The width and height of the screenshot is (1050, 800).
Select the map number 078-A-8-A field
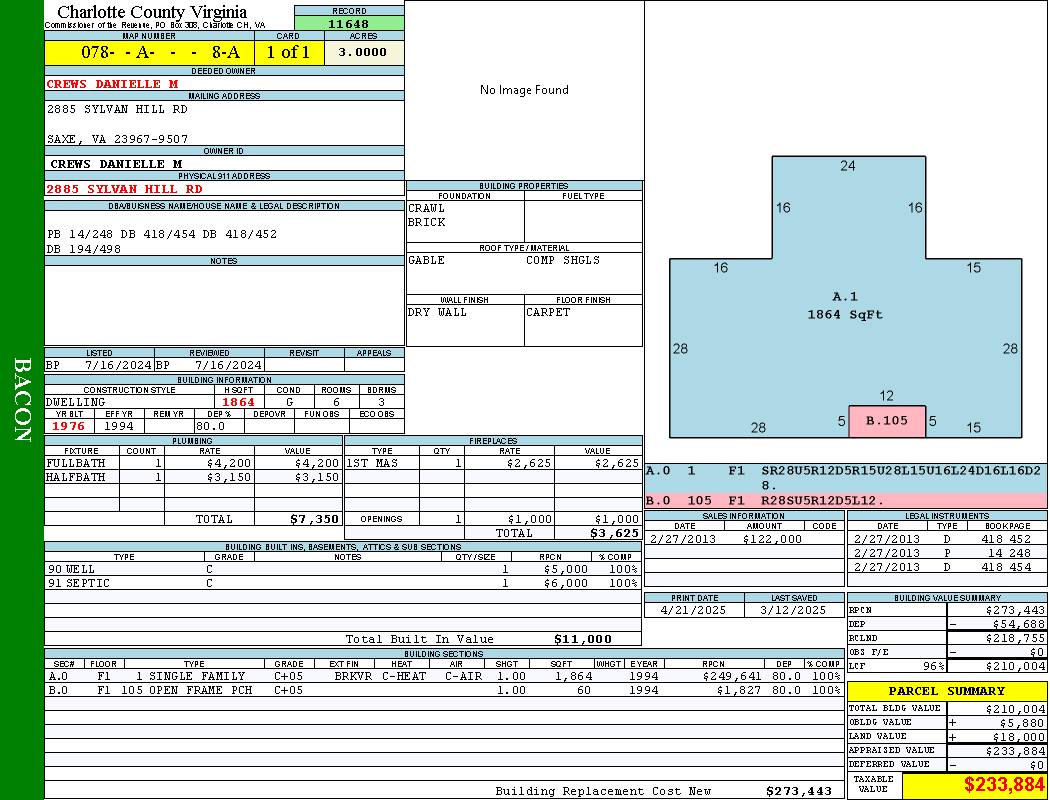tap(148, 53)
